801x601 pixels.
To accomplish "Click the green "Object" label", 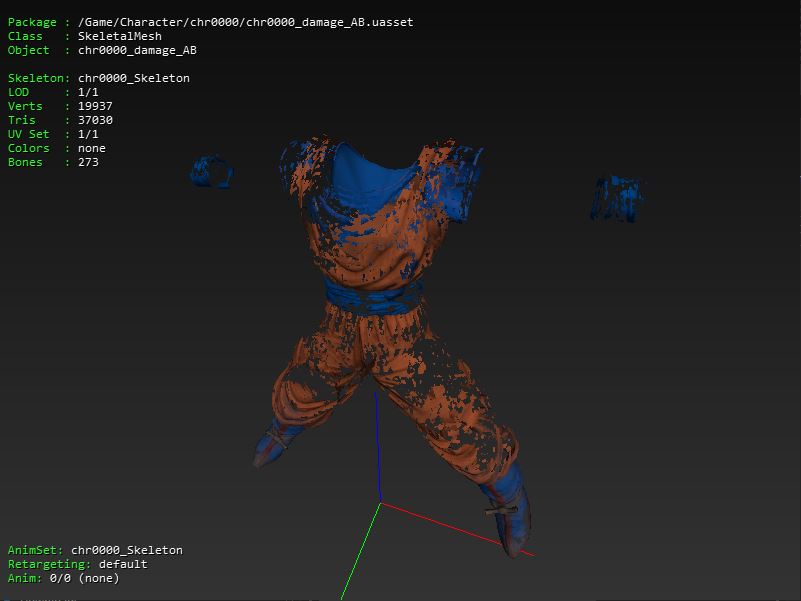I will [x=29, y=50].
